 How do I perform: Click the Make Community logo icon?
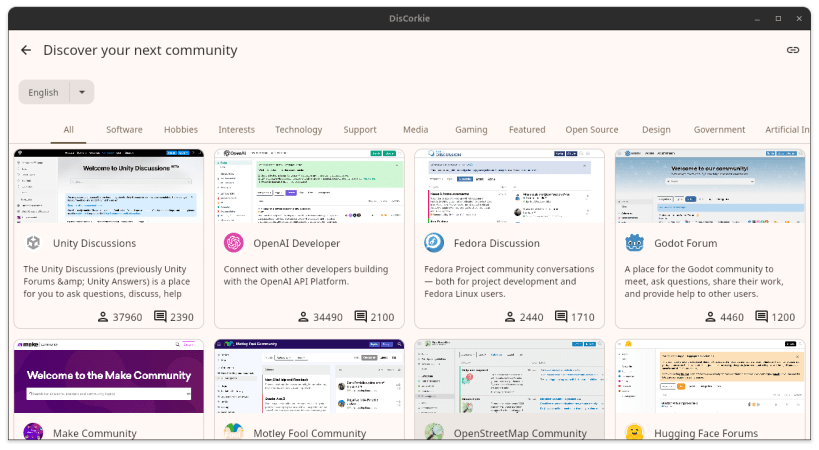pos(33,432)
